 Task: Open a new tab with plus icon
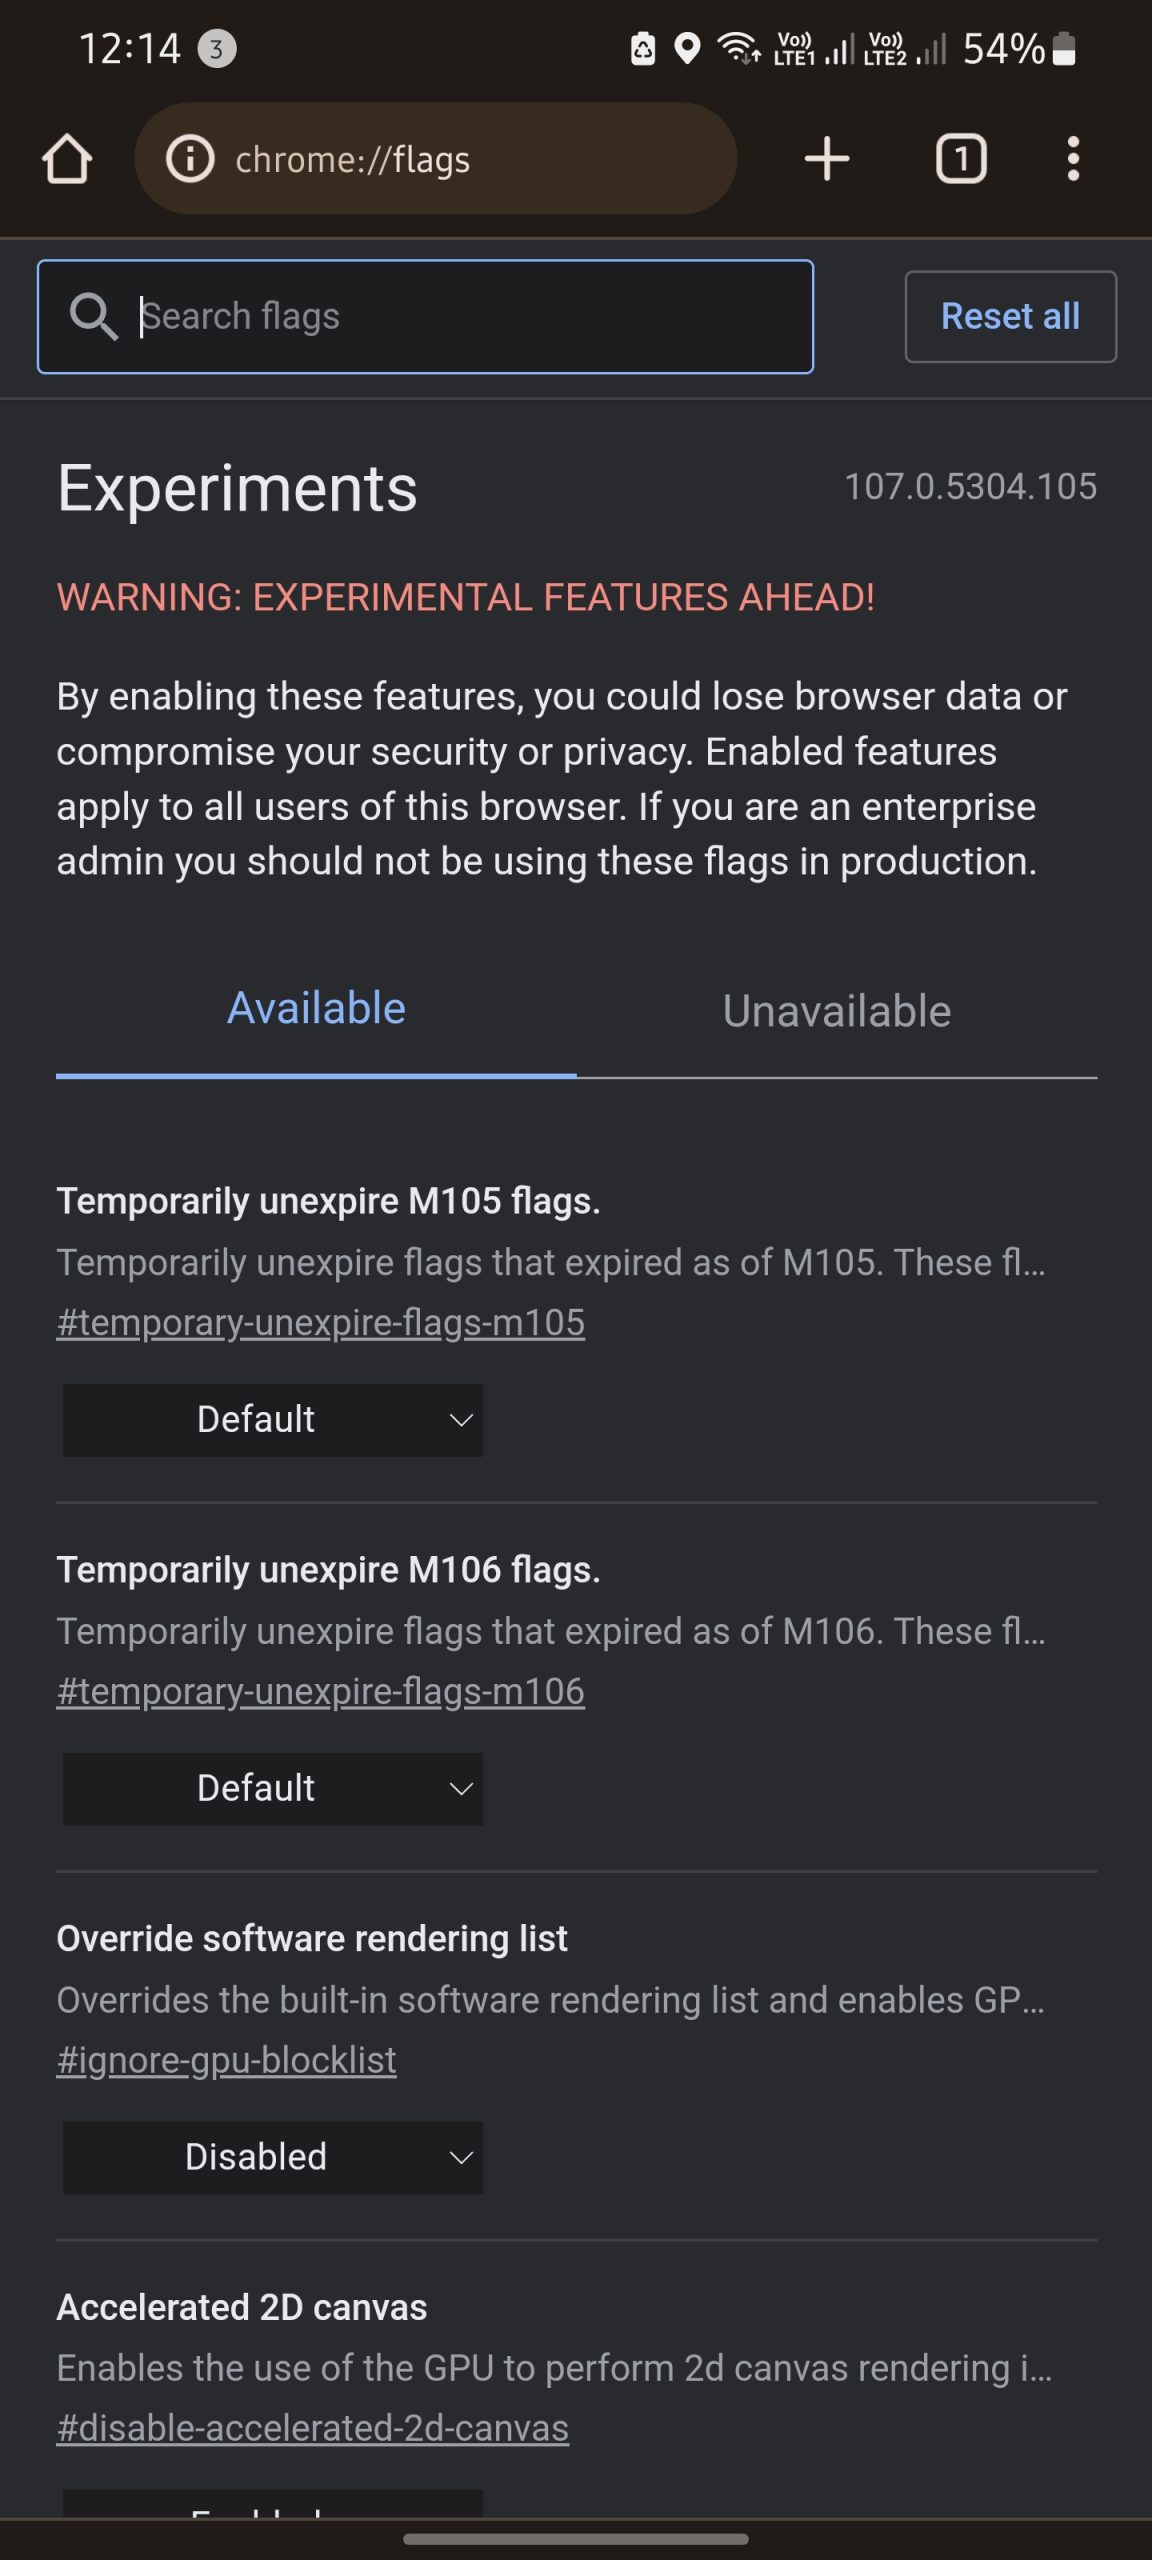pyautogui.click(x=827, y=159)
